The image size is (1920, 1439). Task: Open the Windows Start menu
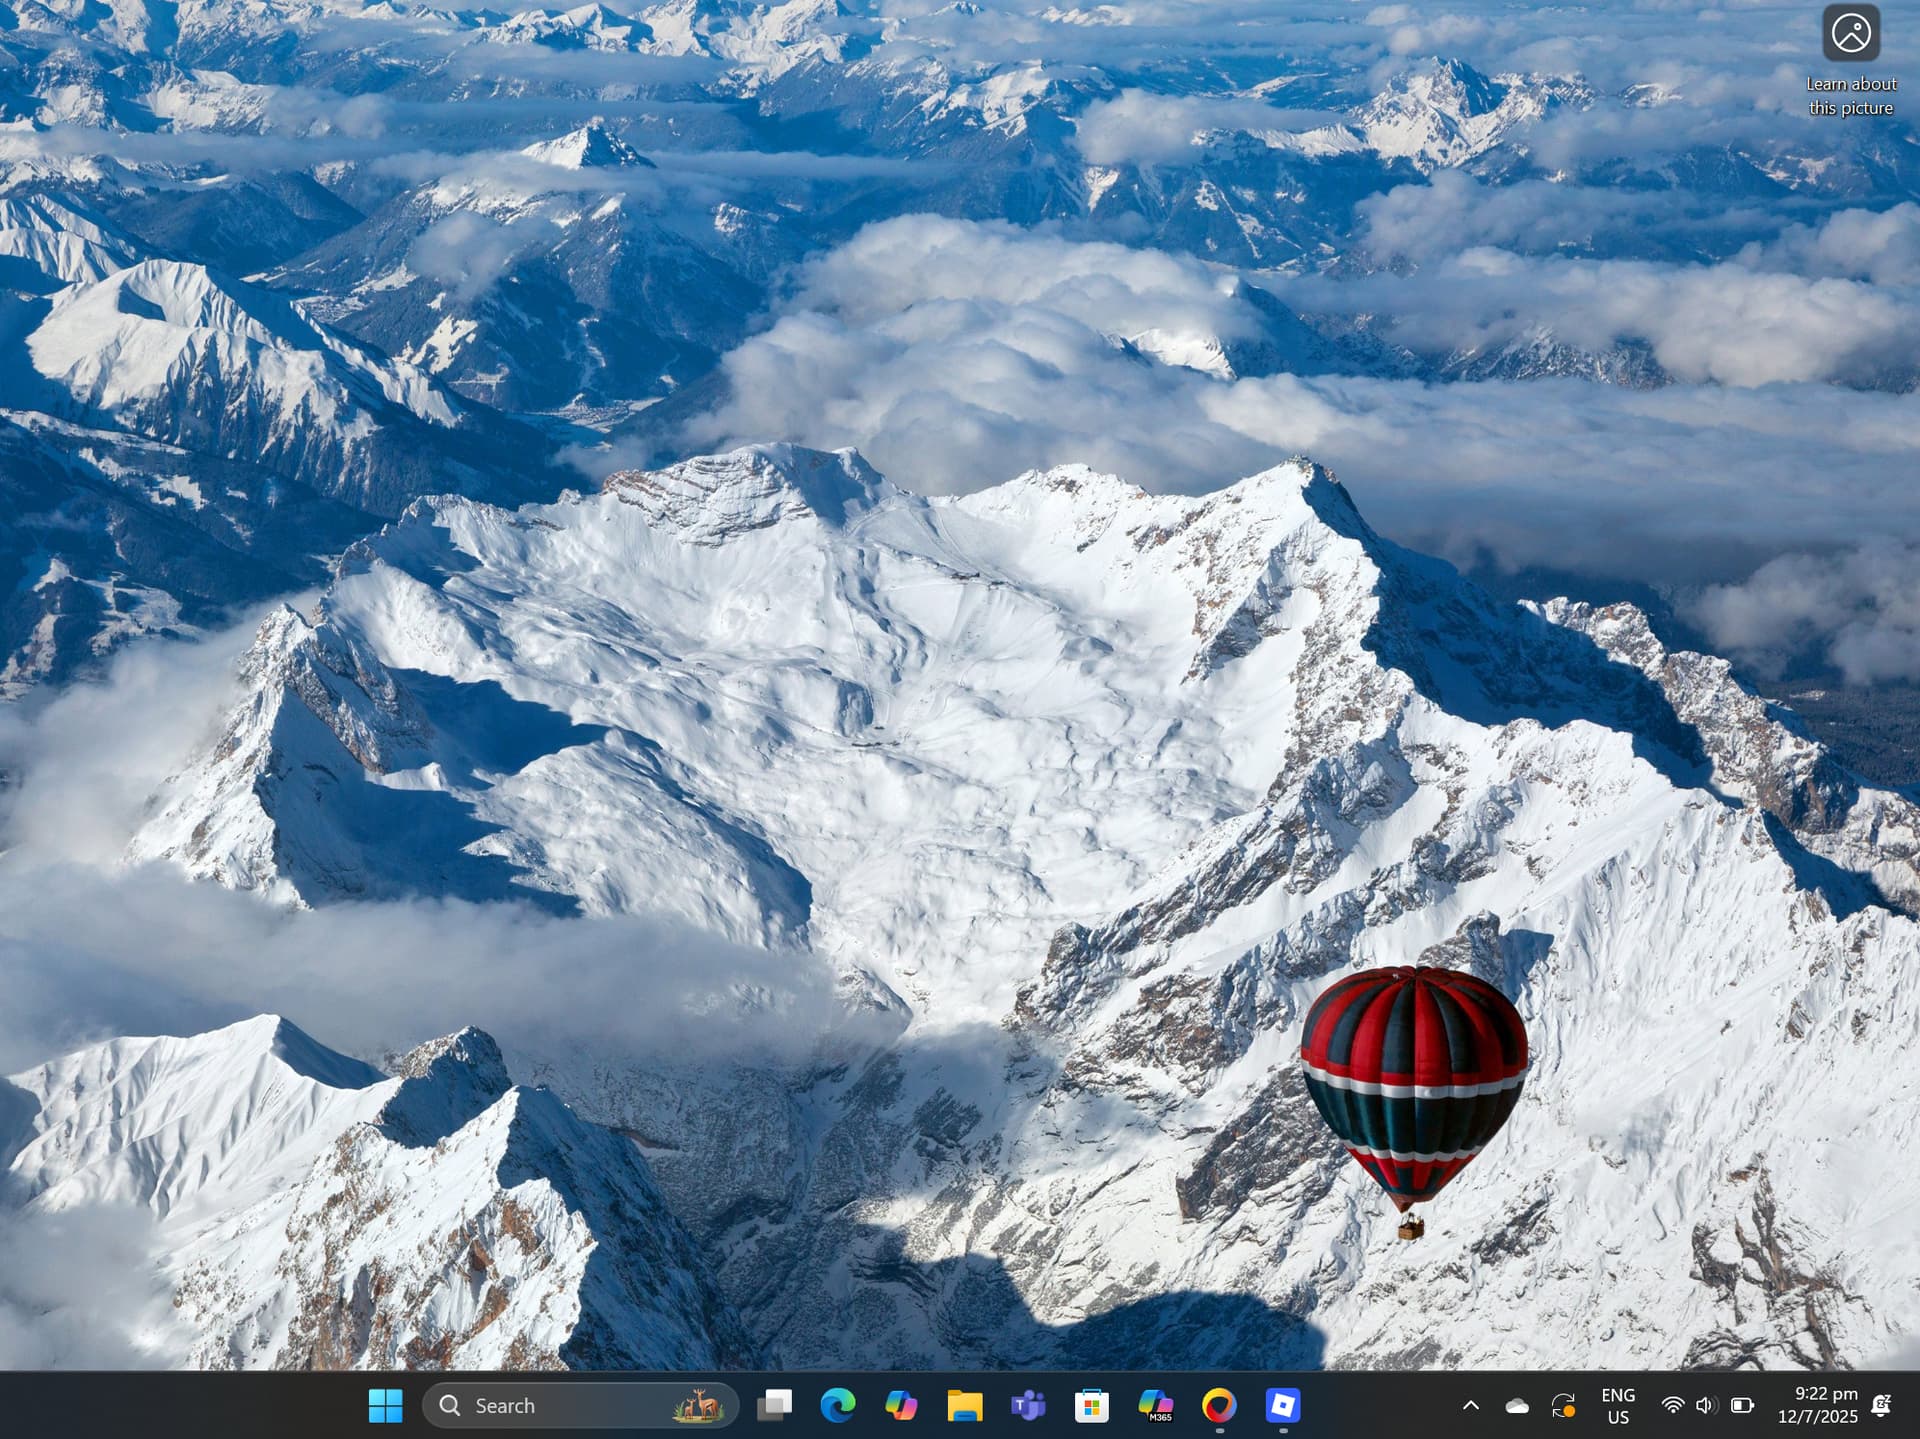pos(385,1405)
